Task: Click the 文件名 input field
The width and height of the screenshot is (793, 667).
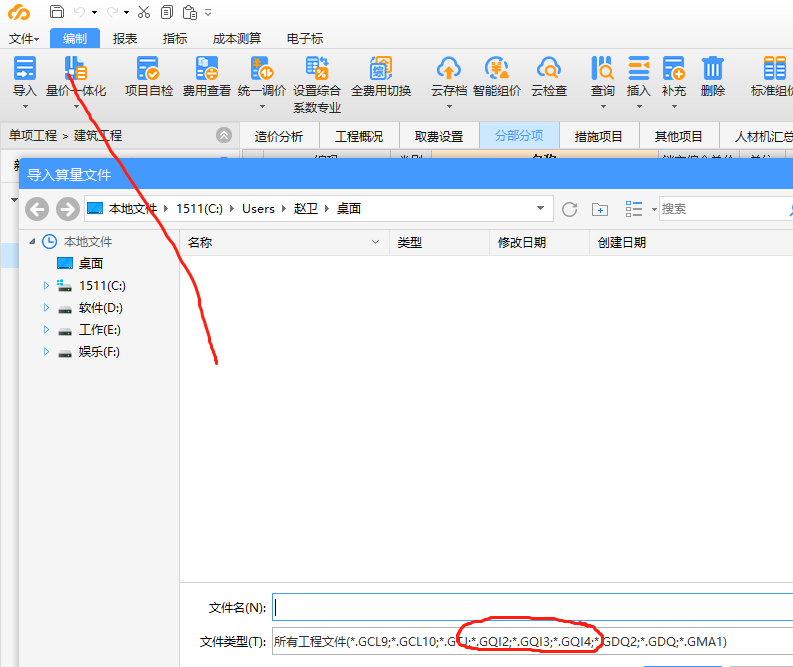Action: [x=532, y=607]
